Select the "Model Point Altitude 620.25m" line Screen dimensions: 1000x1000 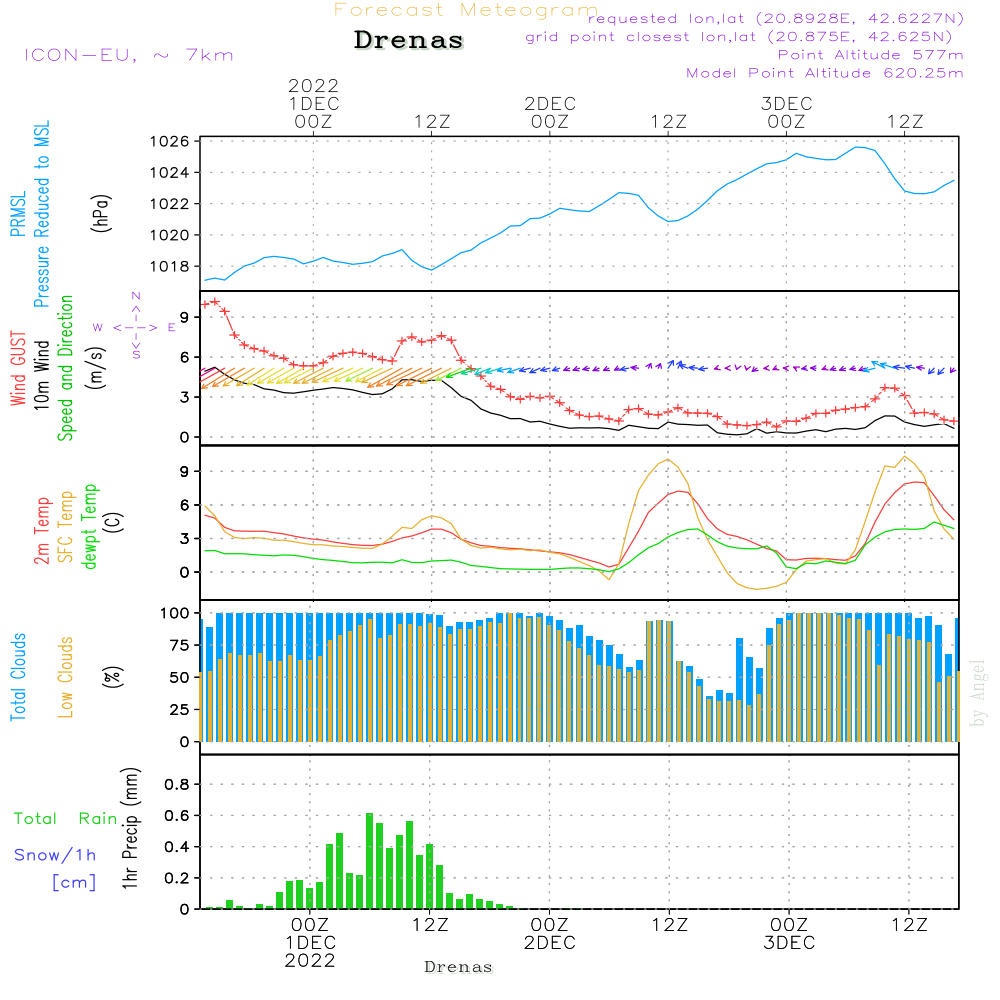coord(825,73)
